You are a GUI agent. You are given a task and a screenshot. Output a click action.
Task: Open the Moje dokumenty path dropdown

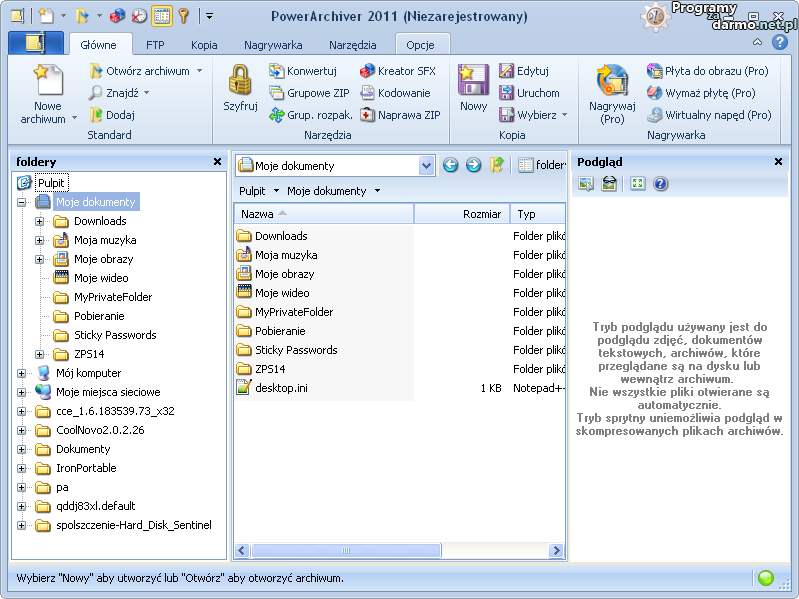click(x=427, y=166)
